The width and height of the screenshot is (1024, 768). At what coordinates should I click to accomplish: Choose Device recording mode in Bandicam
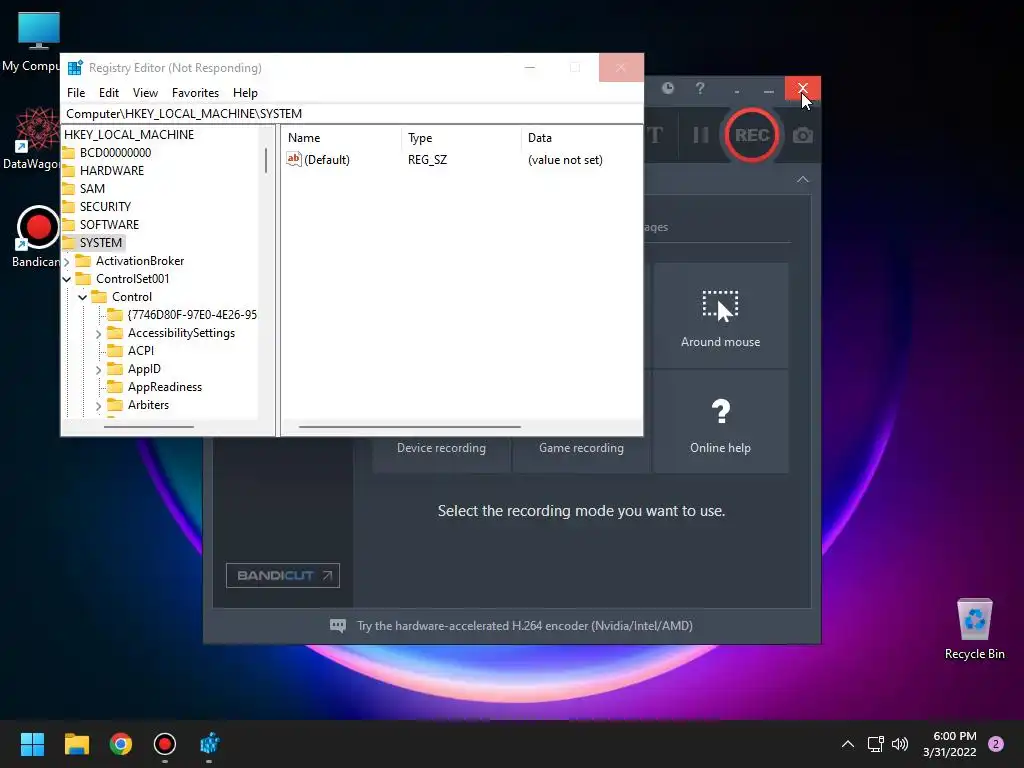tap(441, 448)
